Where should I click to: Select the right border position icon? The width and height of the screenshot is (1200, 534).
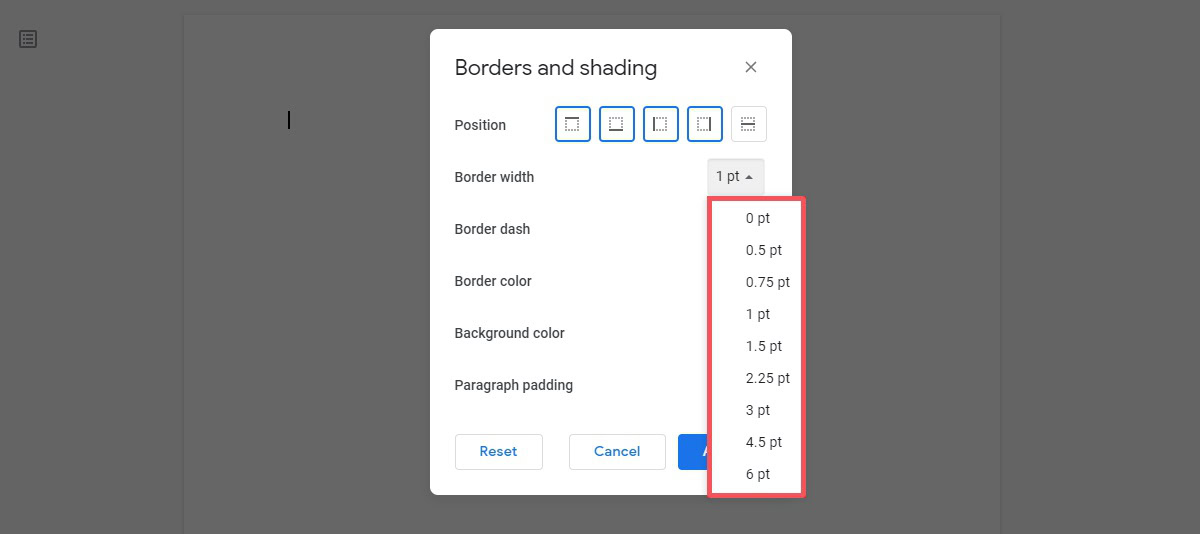[x=705, y=124]
